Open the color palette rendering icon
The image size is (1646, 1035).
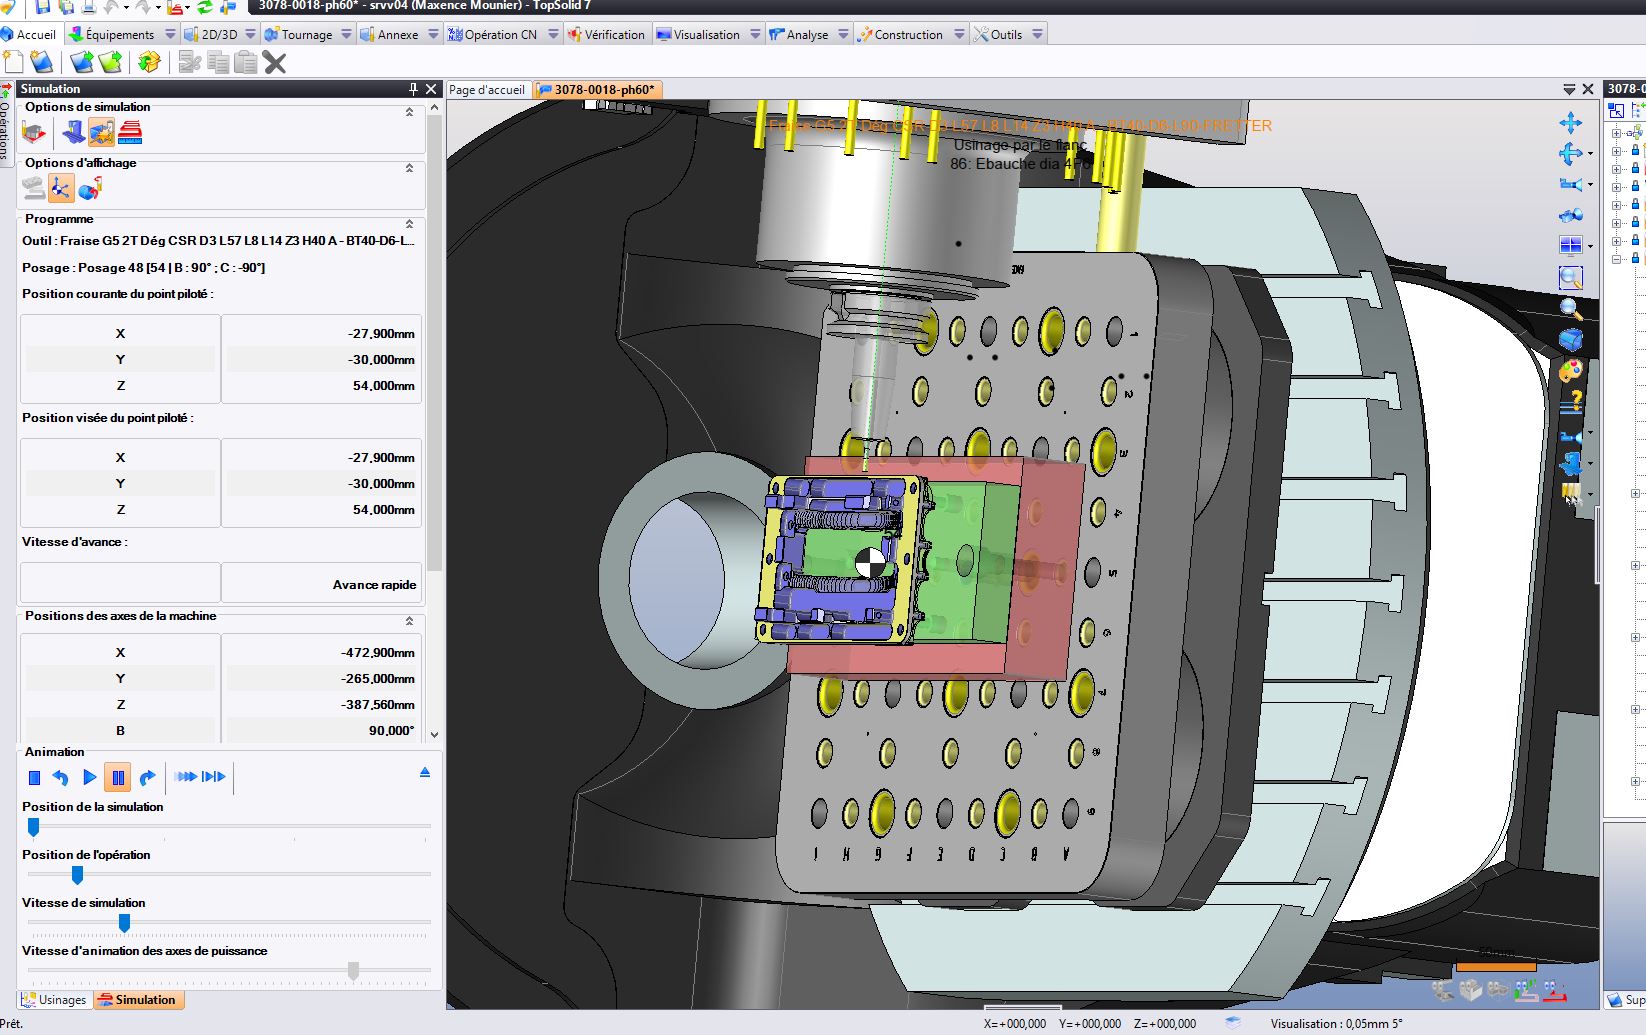click(x=1570, y=371)
